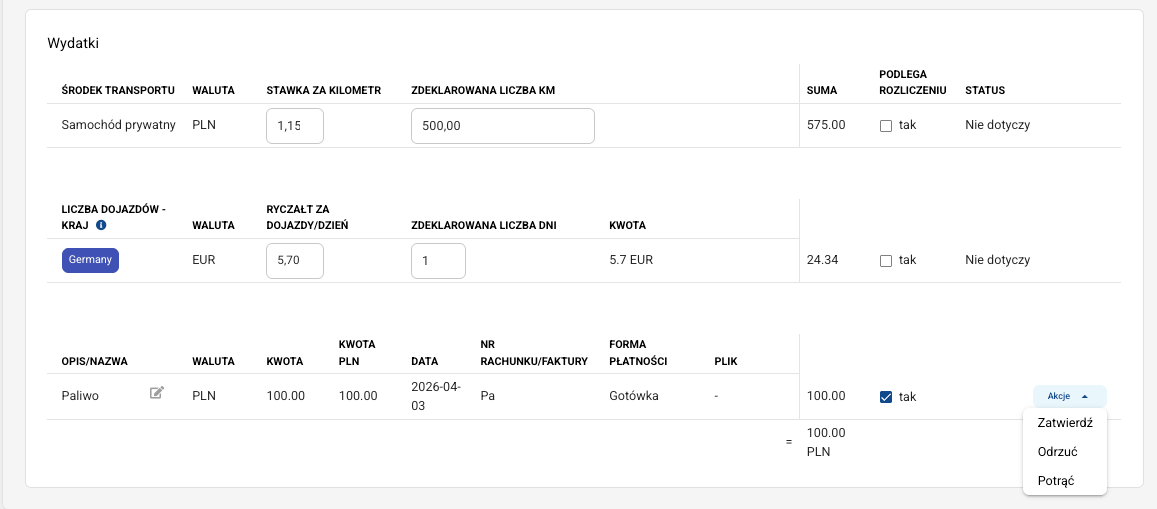The image size is (1157, 509).
Task: Click the Nie dotyczy status in Germany row
Action: tap(997, 260)
